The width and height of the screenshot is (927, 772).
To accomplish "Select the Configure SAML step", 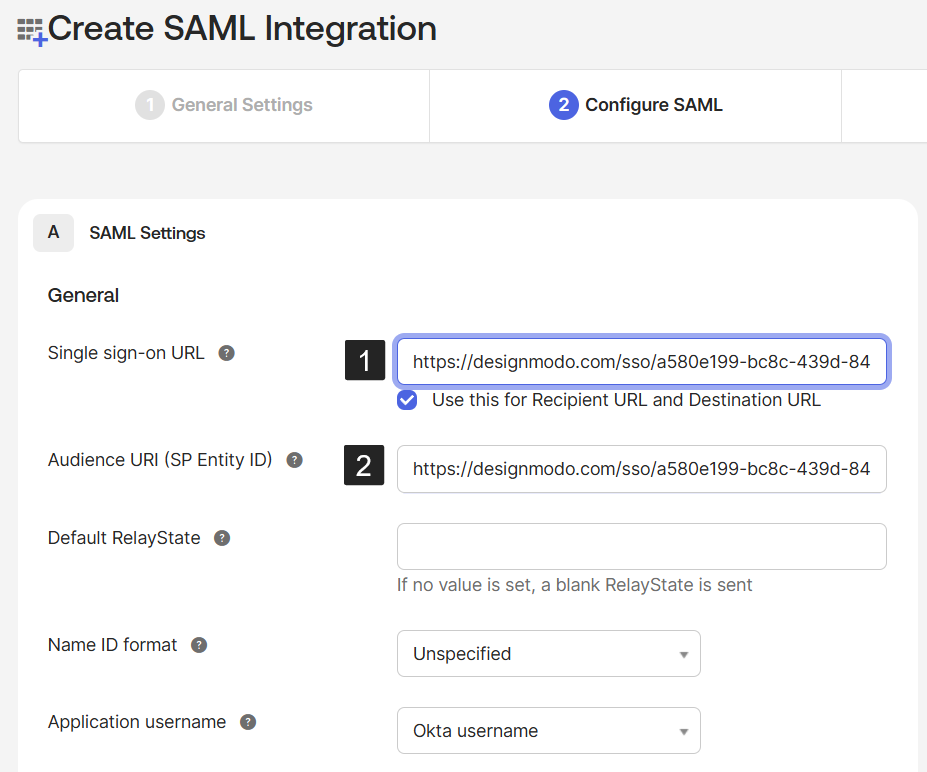I will coord(636,105).
